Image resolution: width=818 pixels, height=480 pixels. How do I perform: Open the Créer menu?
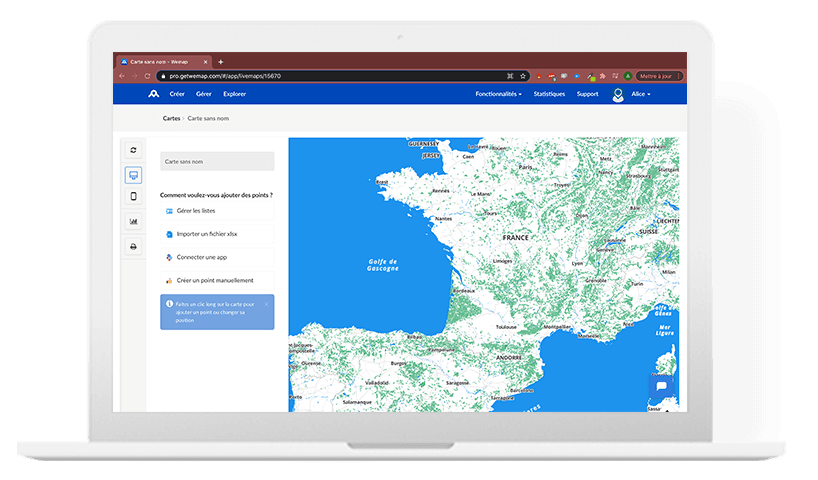177,94
